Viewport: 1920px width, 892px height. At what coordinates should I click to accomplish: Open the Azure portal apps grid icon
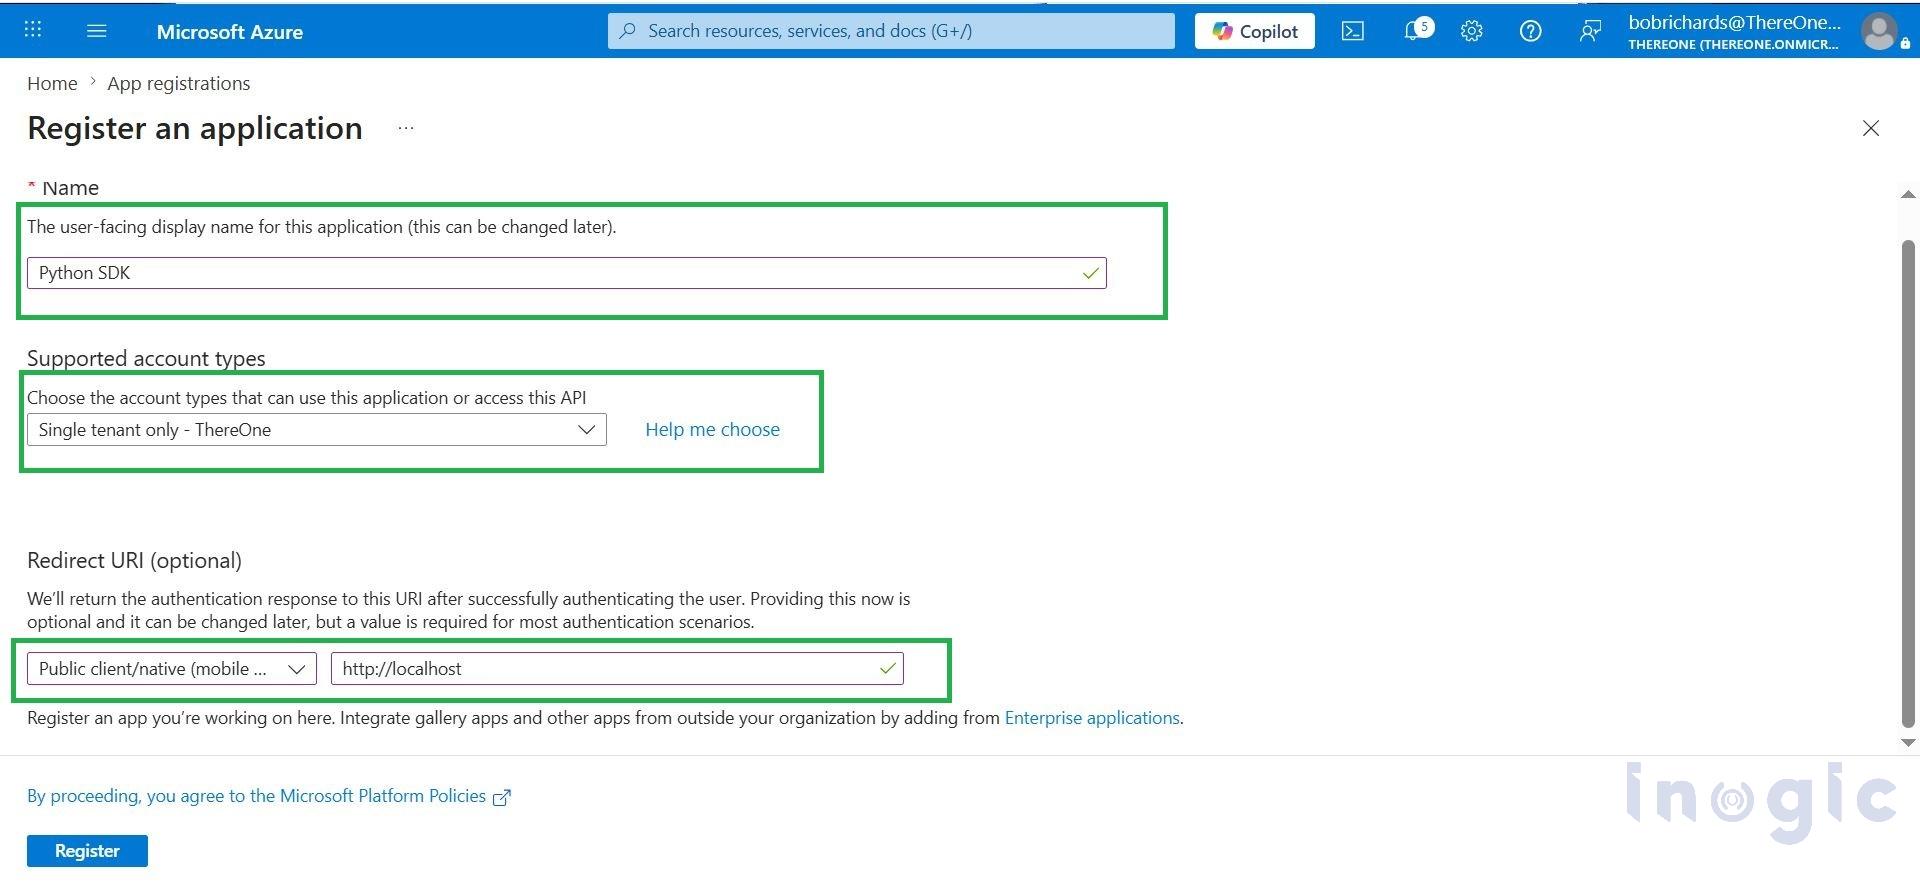pyautogui.click(x=33, y=30)
